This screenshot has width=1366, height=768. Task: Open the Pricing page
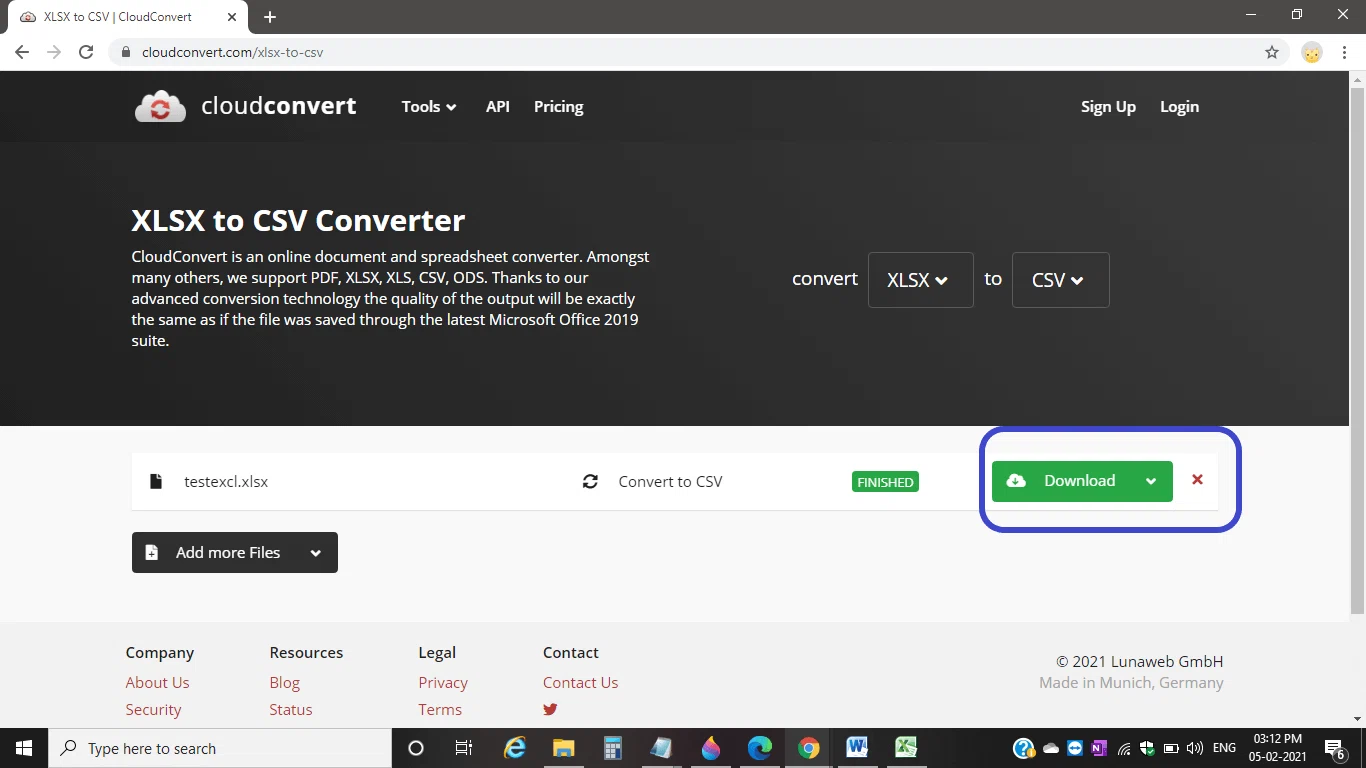tap(558, 106)
